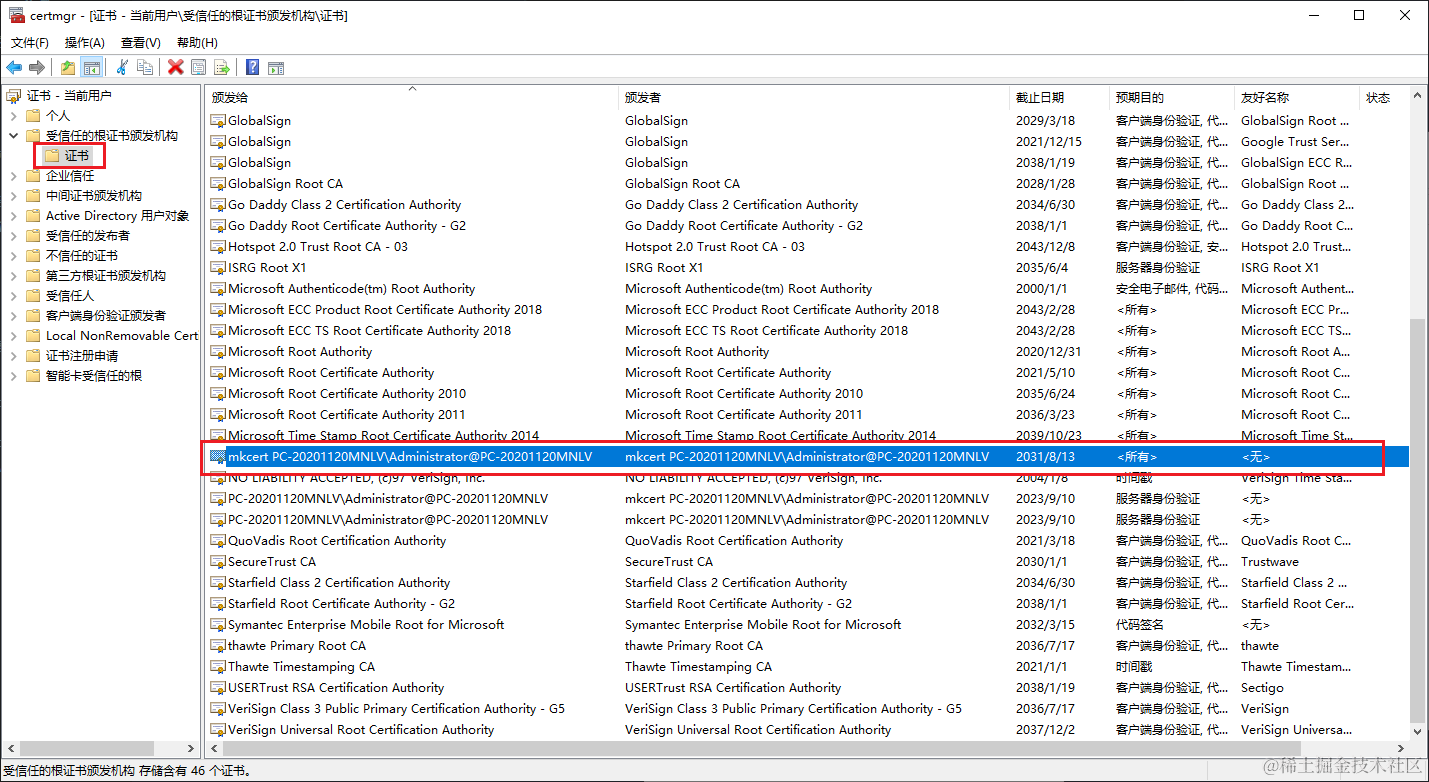Sort by the 截止日期 column header
Viewport: 1429px width, 782px height.
(x=1059, y=98)
